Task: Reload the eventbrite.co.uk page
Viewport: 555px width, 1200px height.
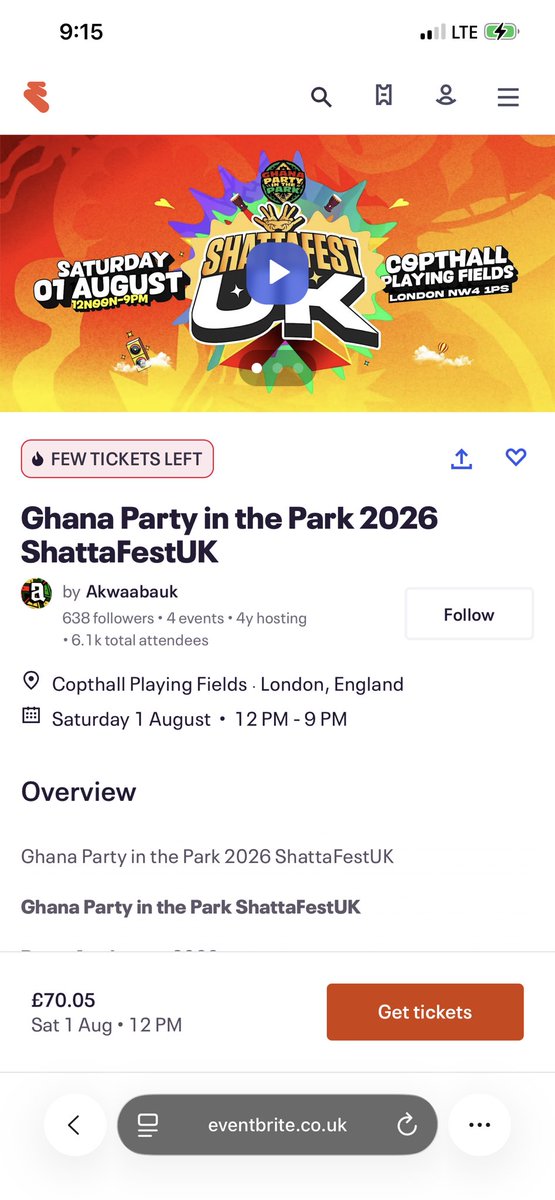Action: [407, 1125]
